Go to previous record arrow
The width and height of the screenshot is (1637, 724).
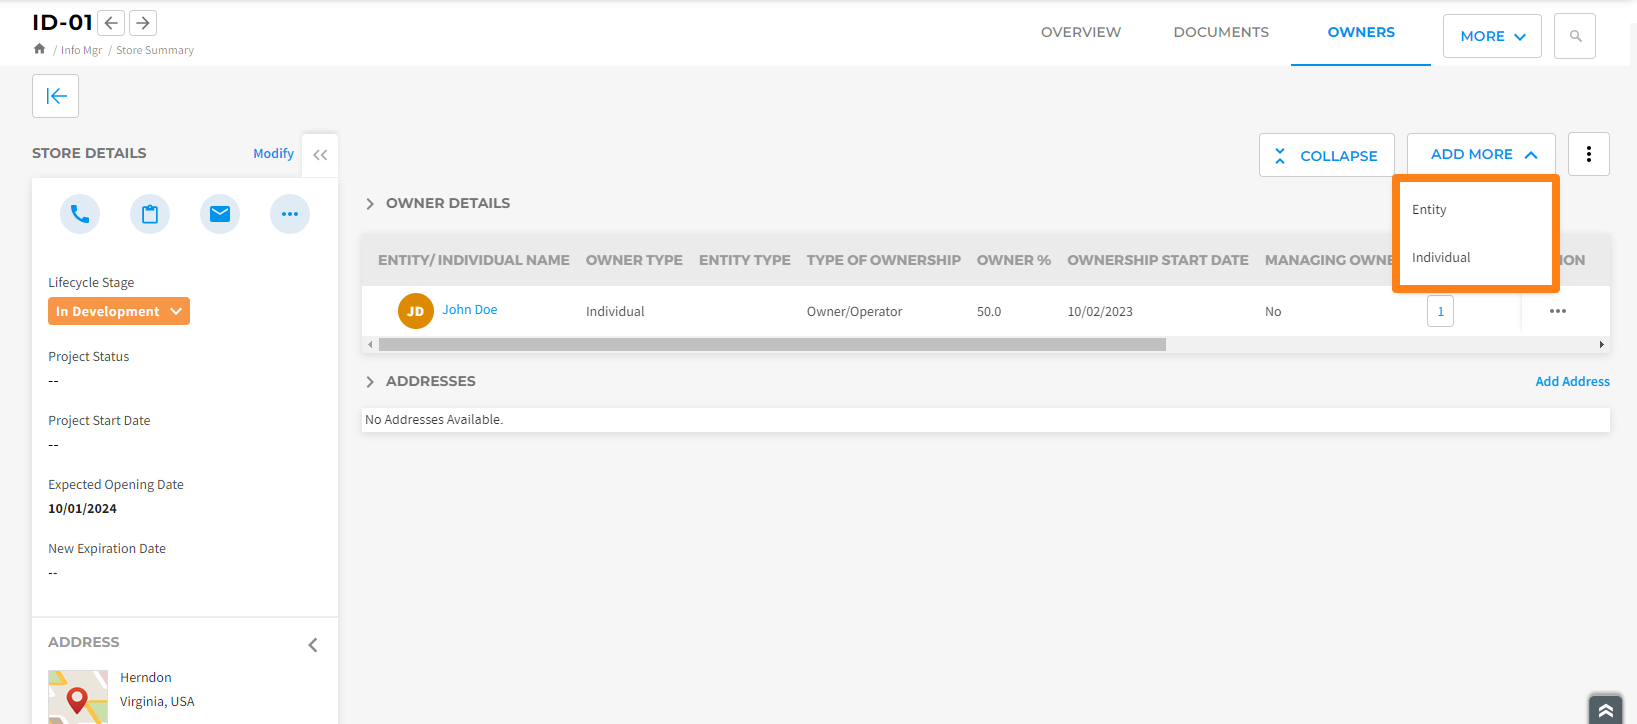(x=112, y=23)
